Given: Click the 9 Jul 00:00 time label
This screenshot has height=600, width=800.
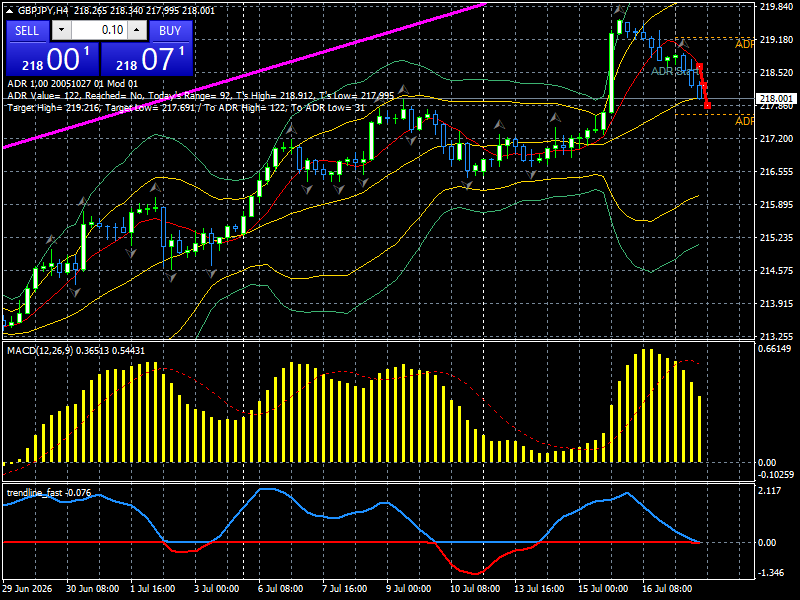Looking at the screenshot, I should point(409,589).
